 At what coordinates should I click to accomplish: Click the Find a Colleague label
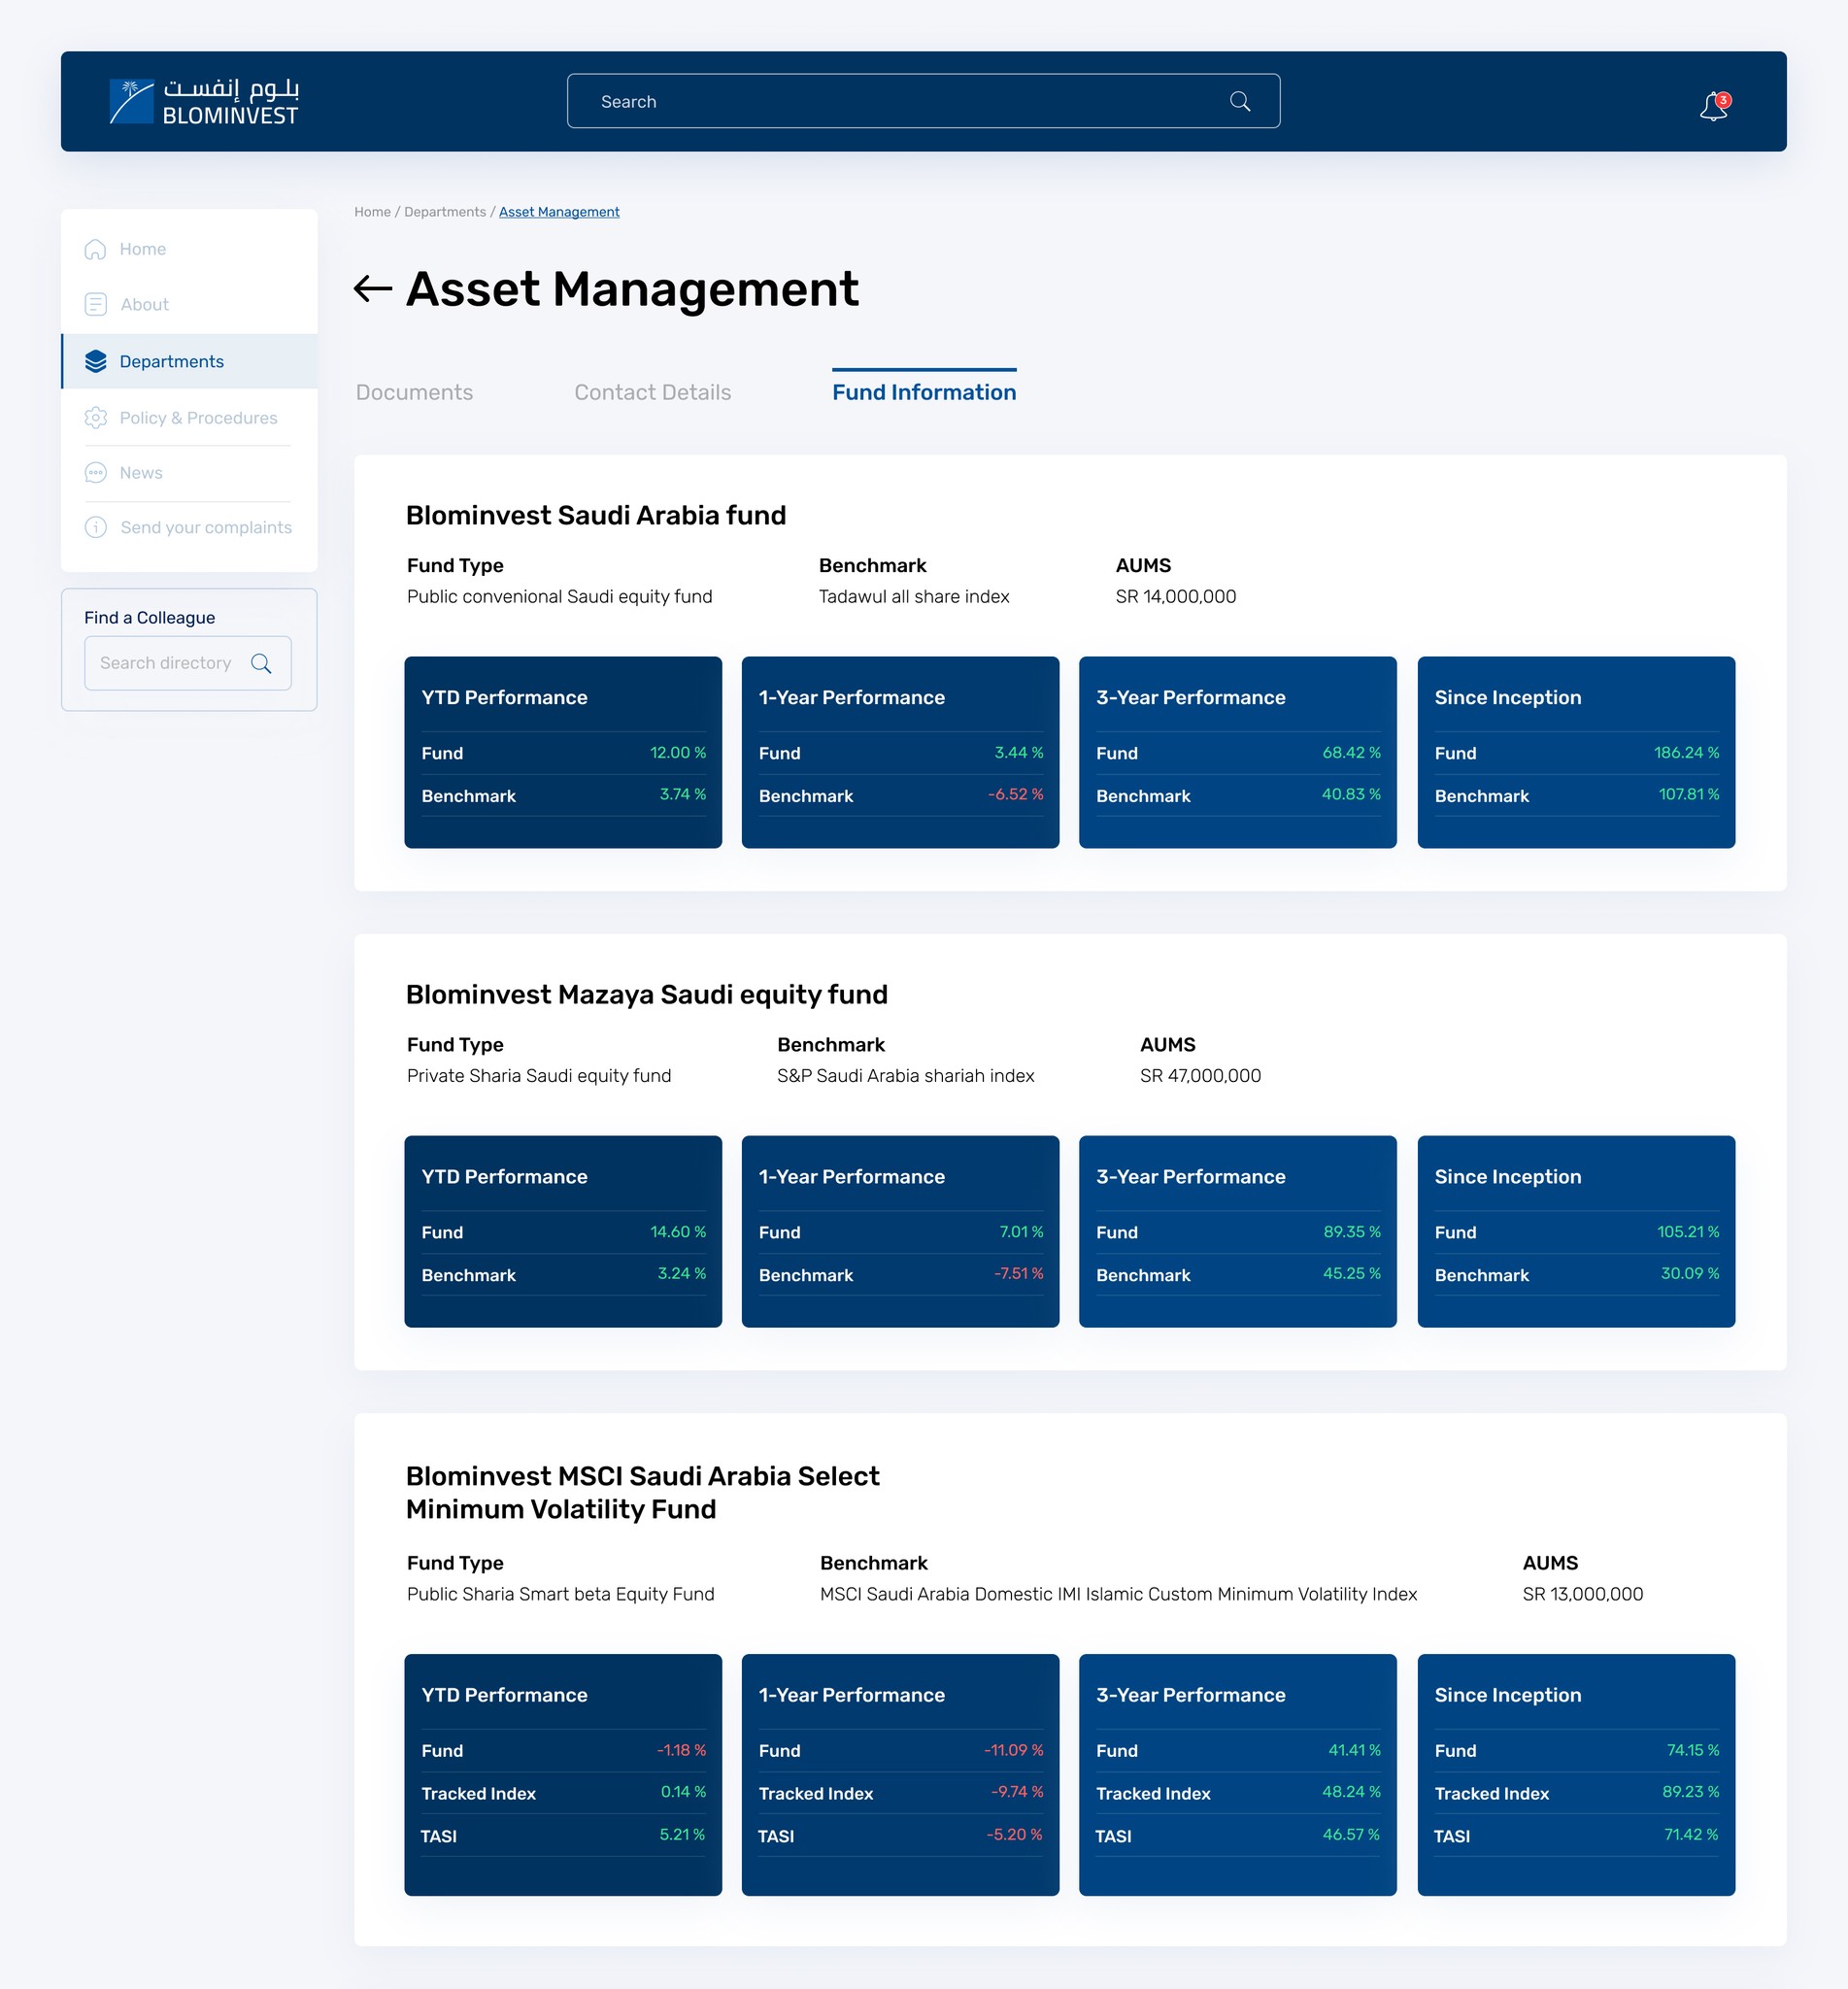click(149, 617)
